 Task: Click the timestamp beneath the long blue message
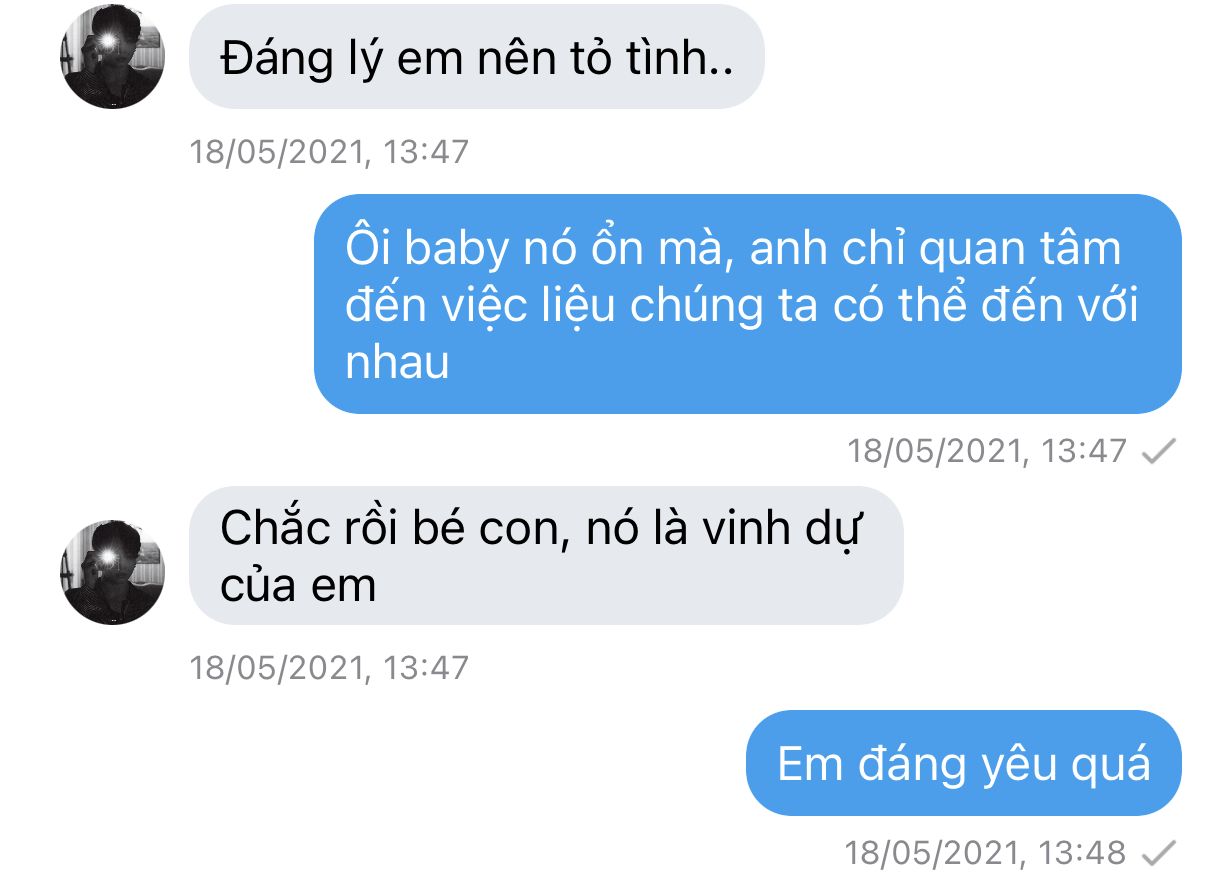click(x=987, y=451)
